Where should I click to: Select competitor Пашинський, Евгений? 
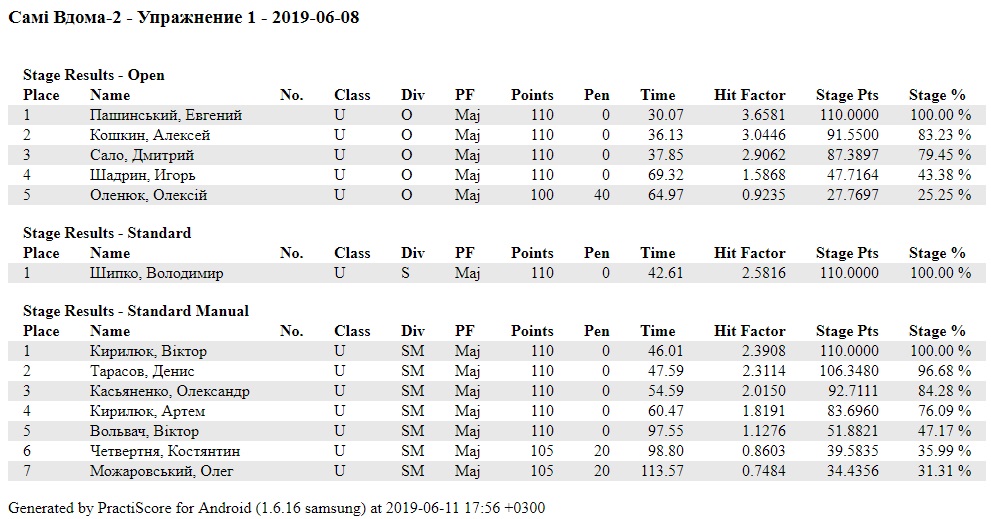(165, 115)
